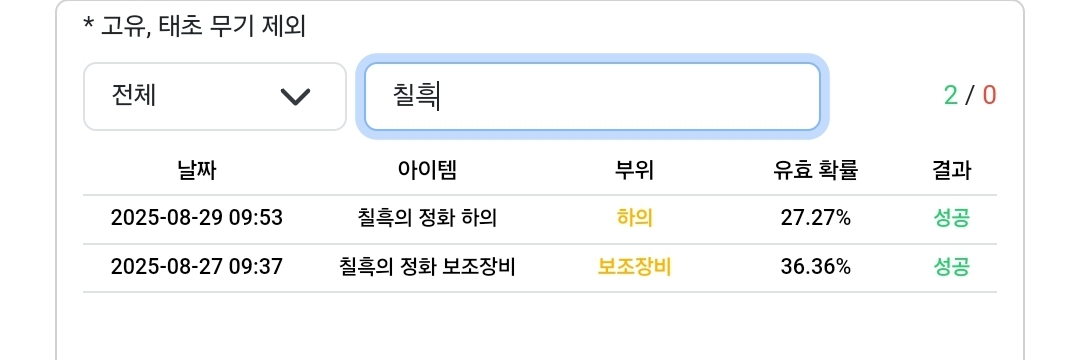Click the green success count 2
Viewport: 1079px width, 360px height.
click(x=950, y=96)
